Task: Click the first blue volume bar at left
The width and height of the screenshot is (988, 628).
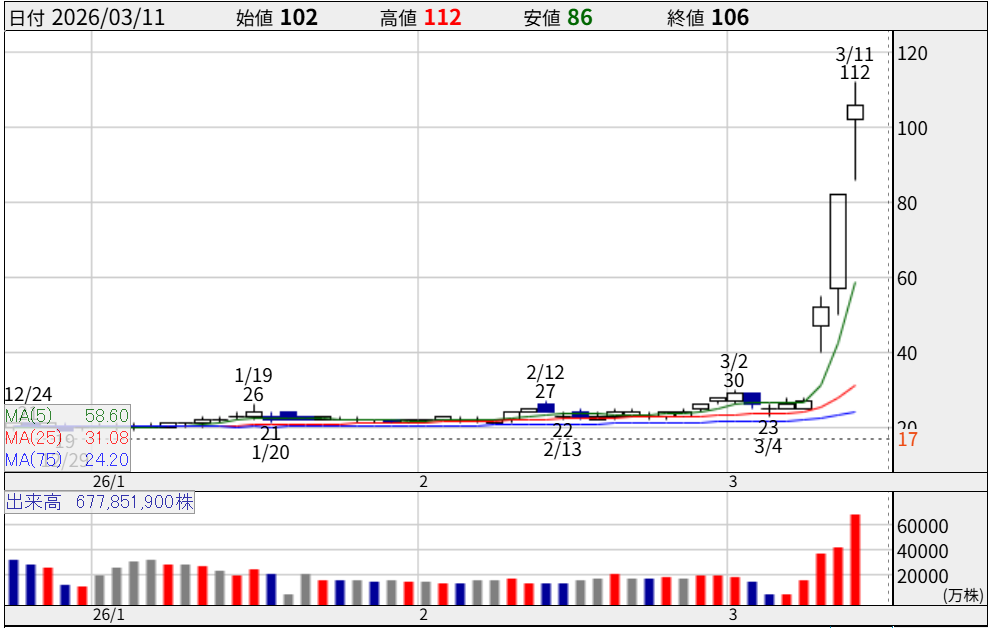Action: coord(14,581)
